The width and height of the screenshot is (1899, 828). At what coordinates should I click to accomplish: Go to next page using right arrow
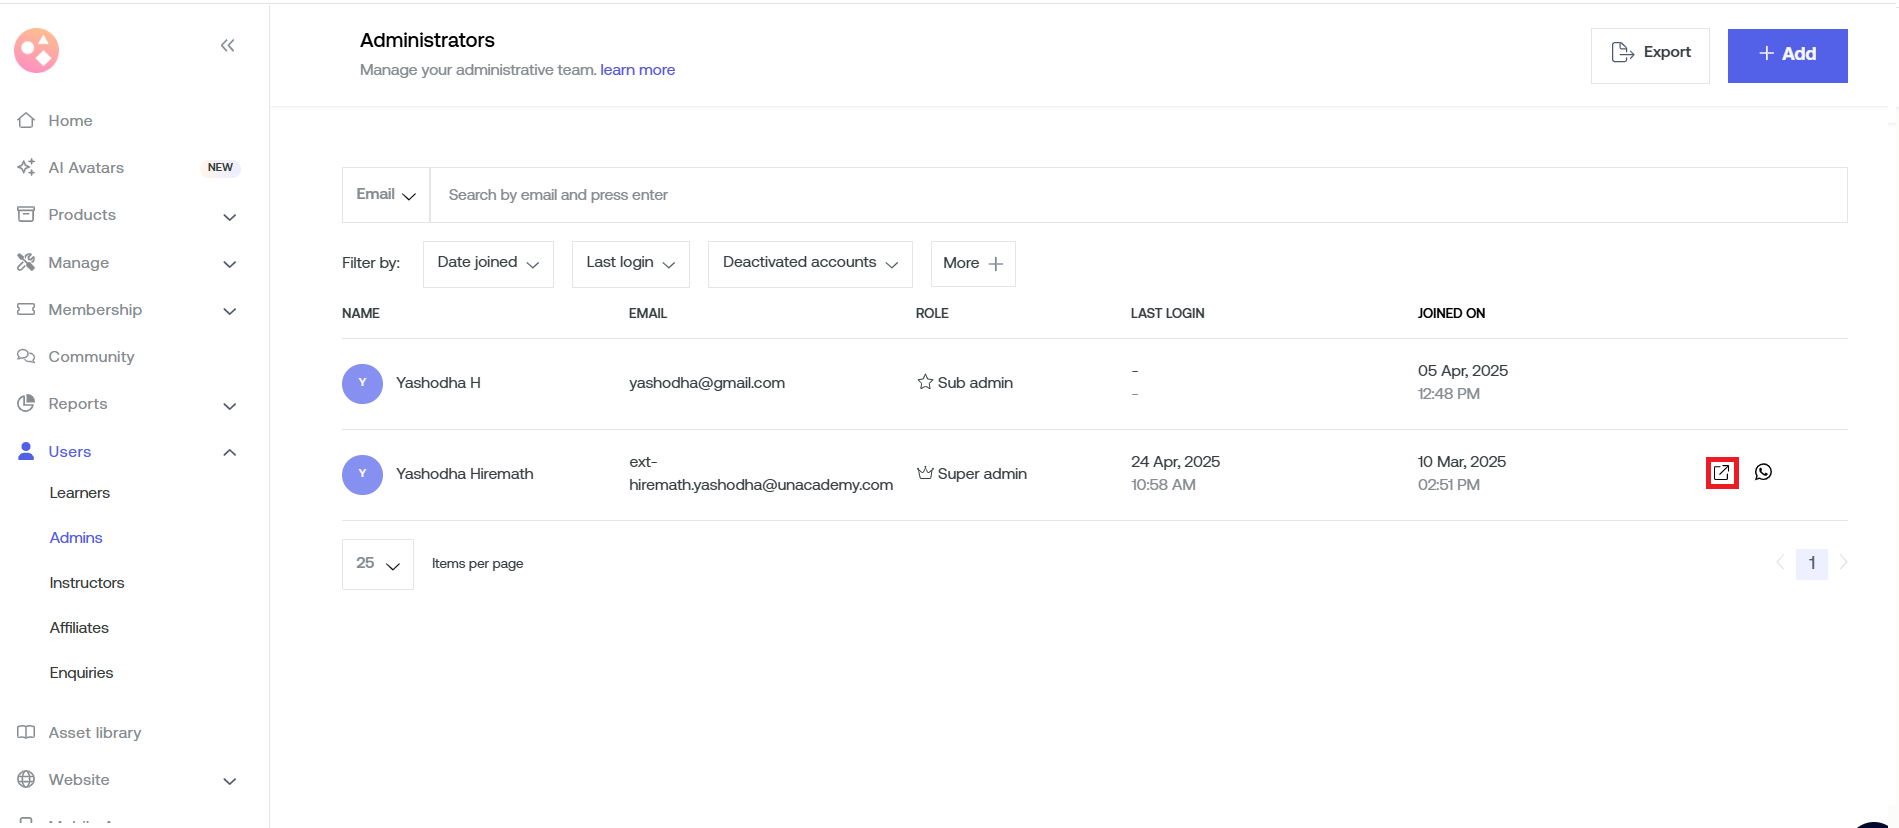1843,563
